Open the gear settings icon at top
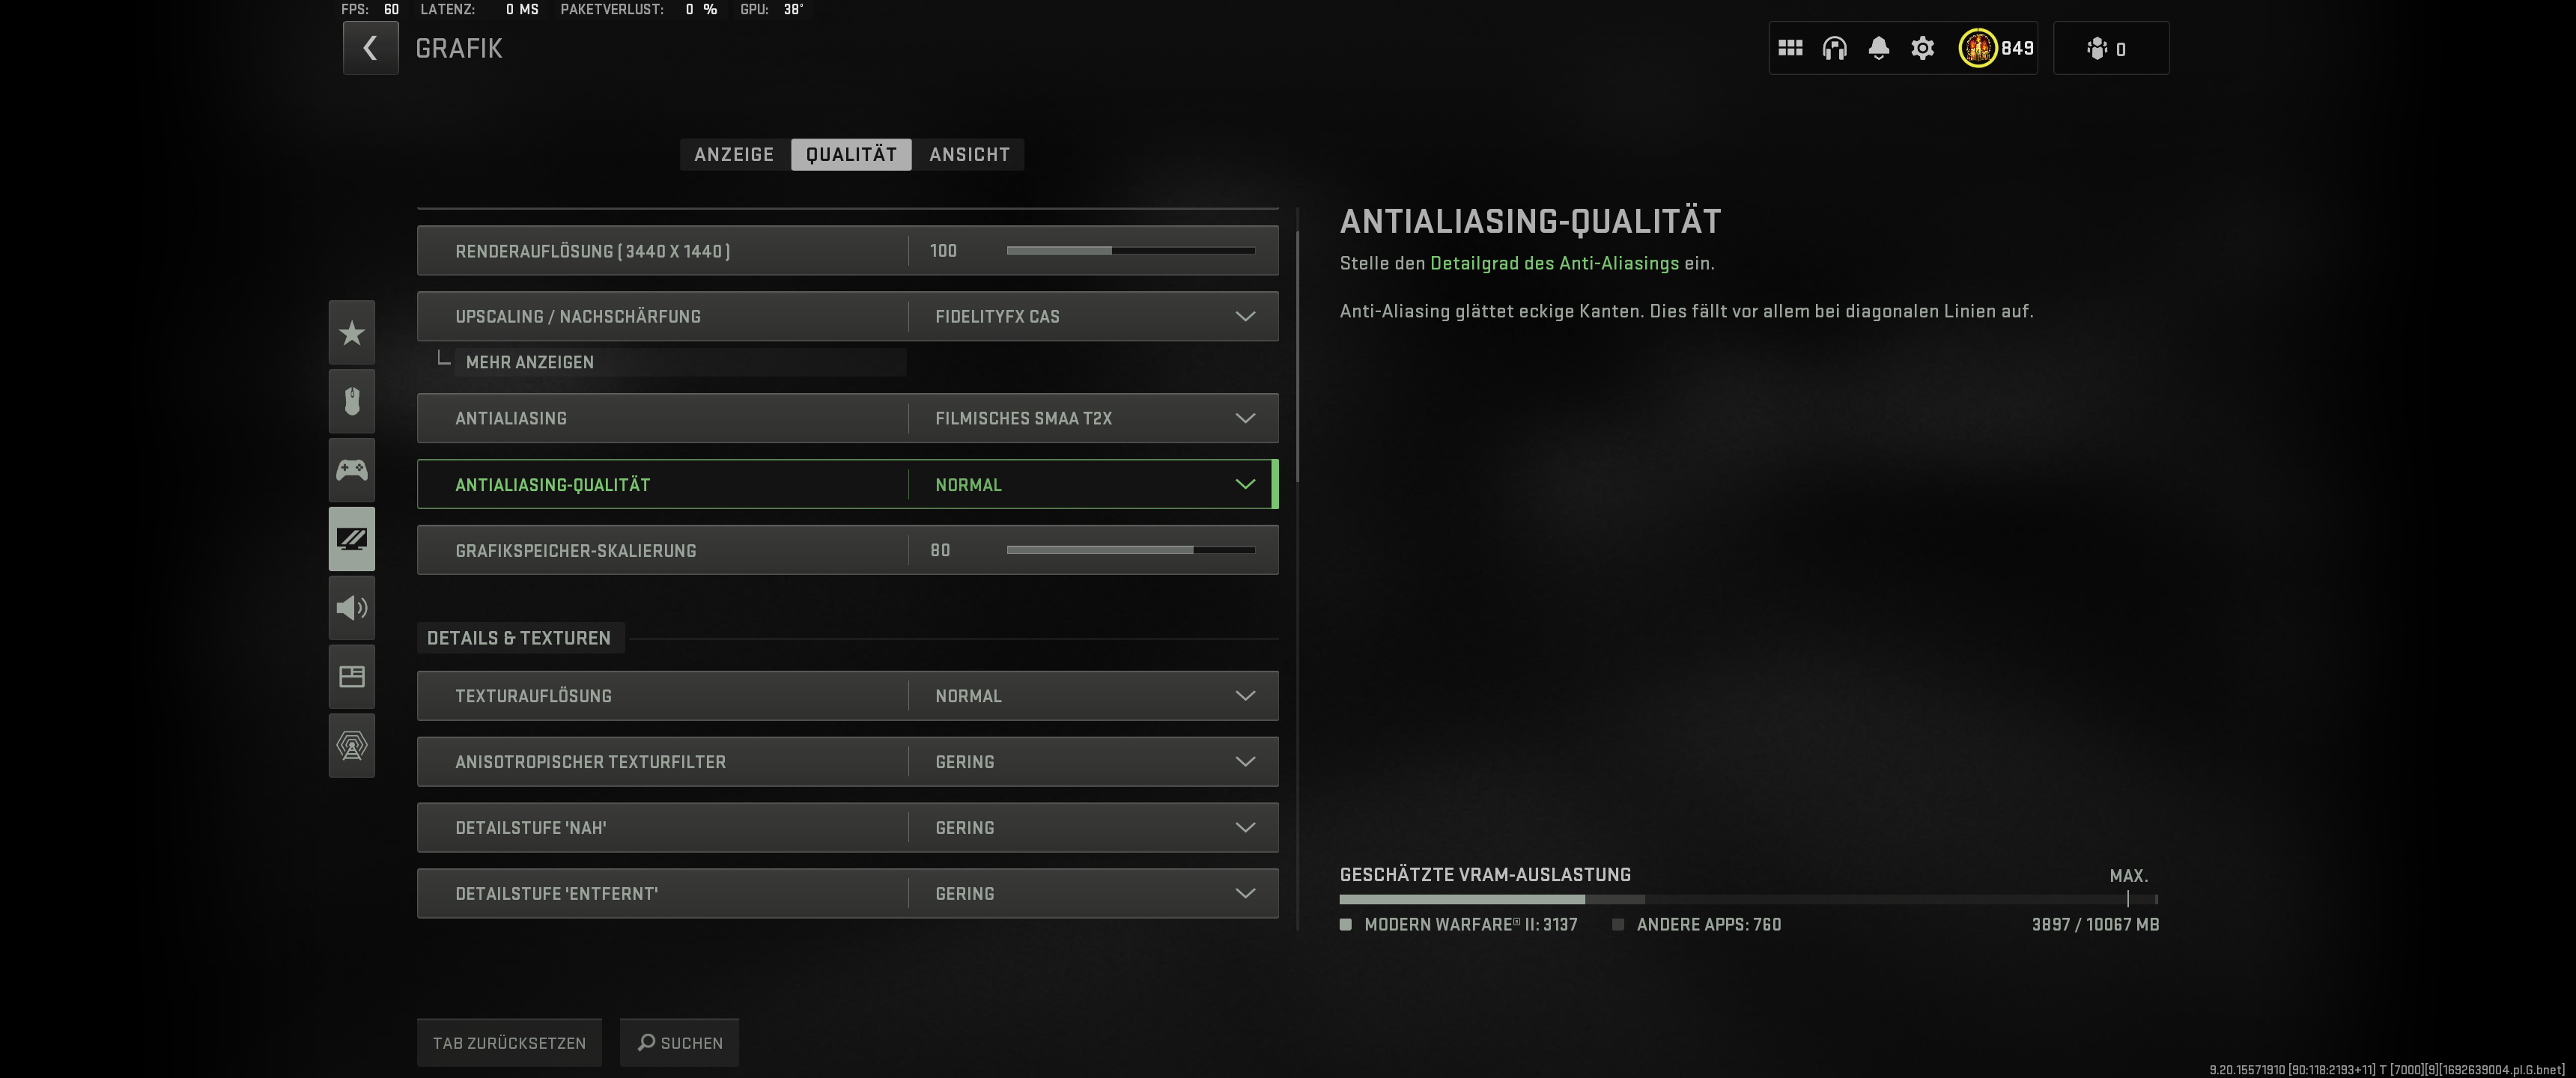The width and height of the screenshot is (2576, 1078). pyautogui.click(x=1922, y=48)
